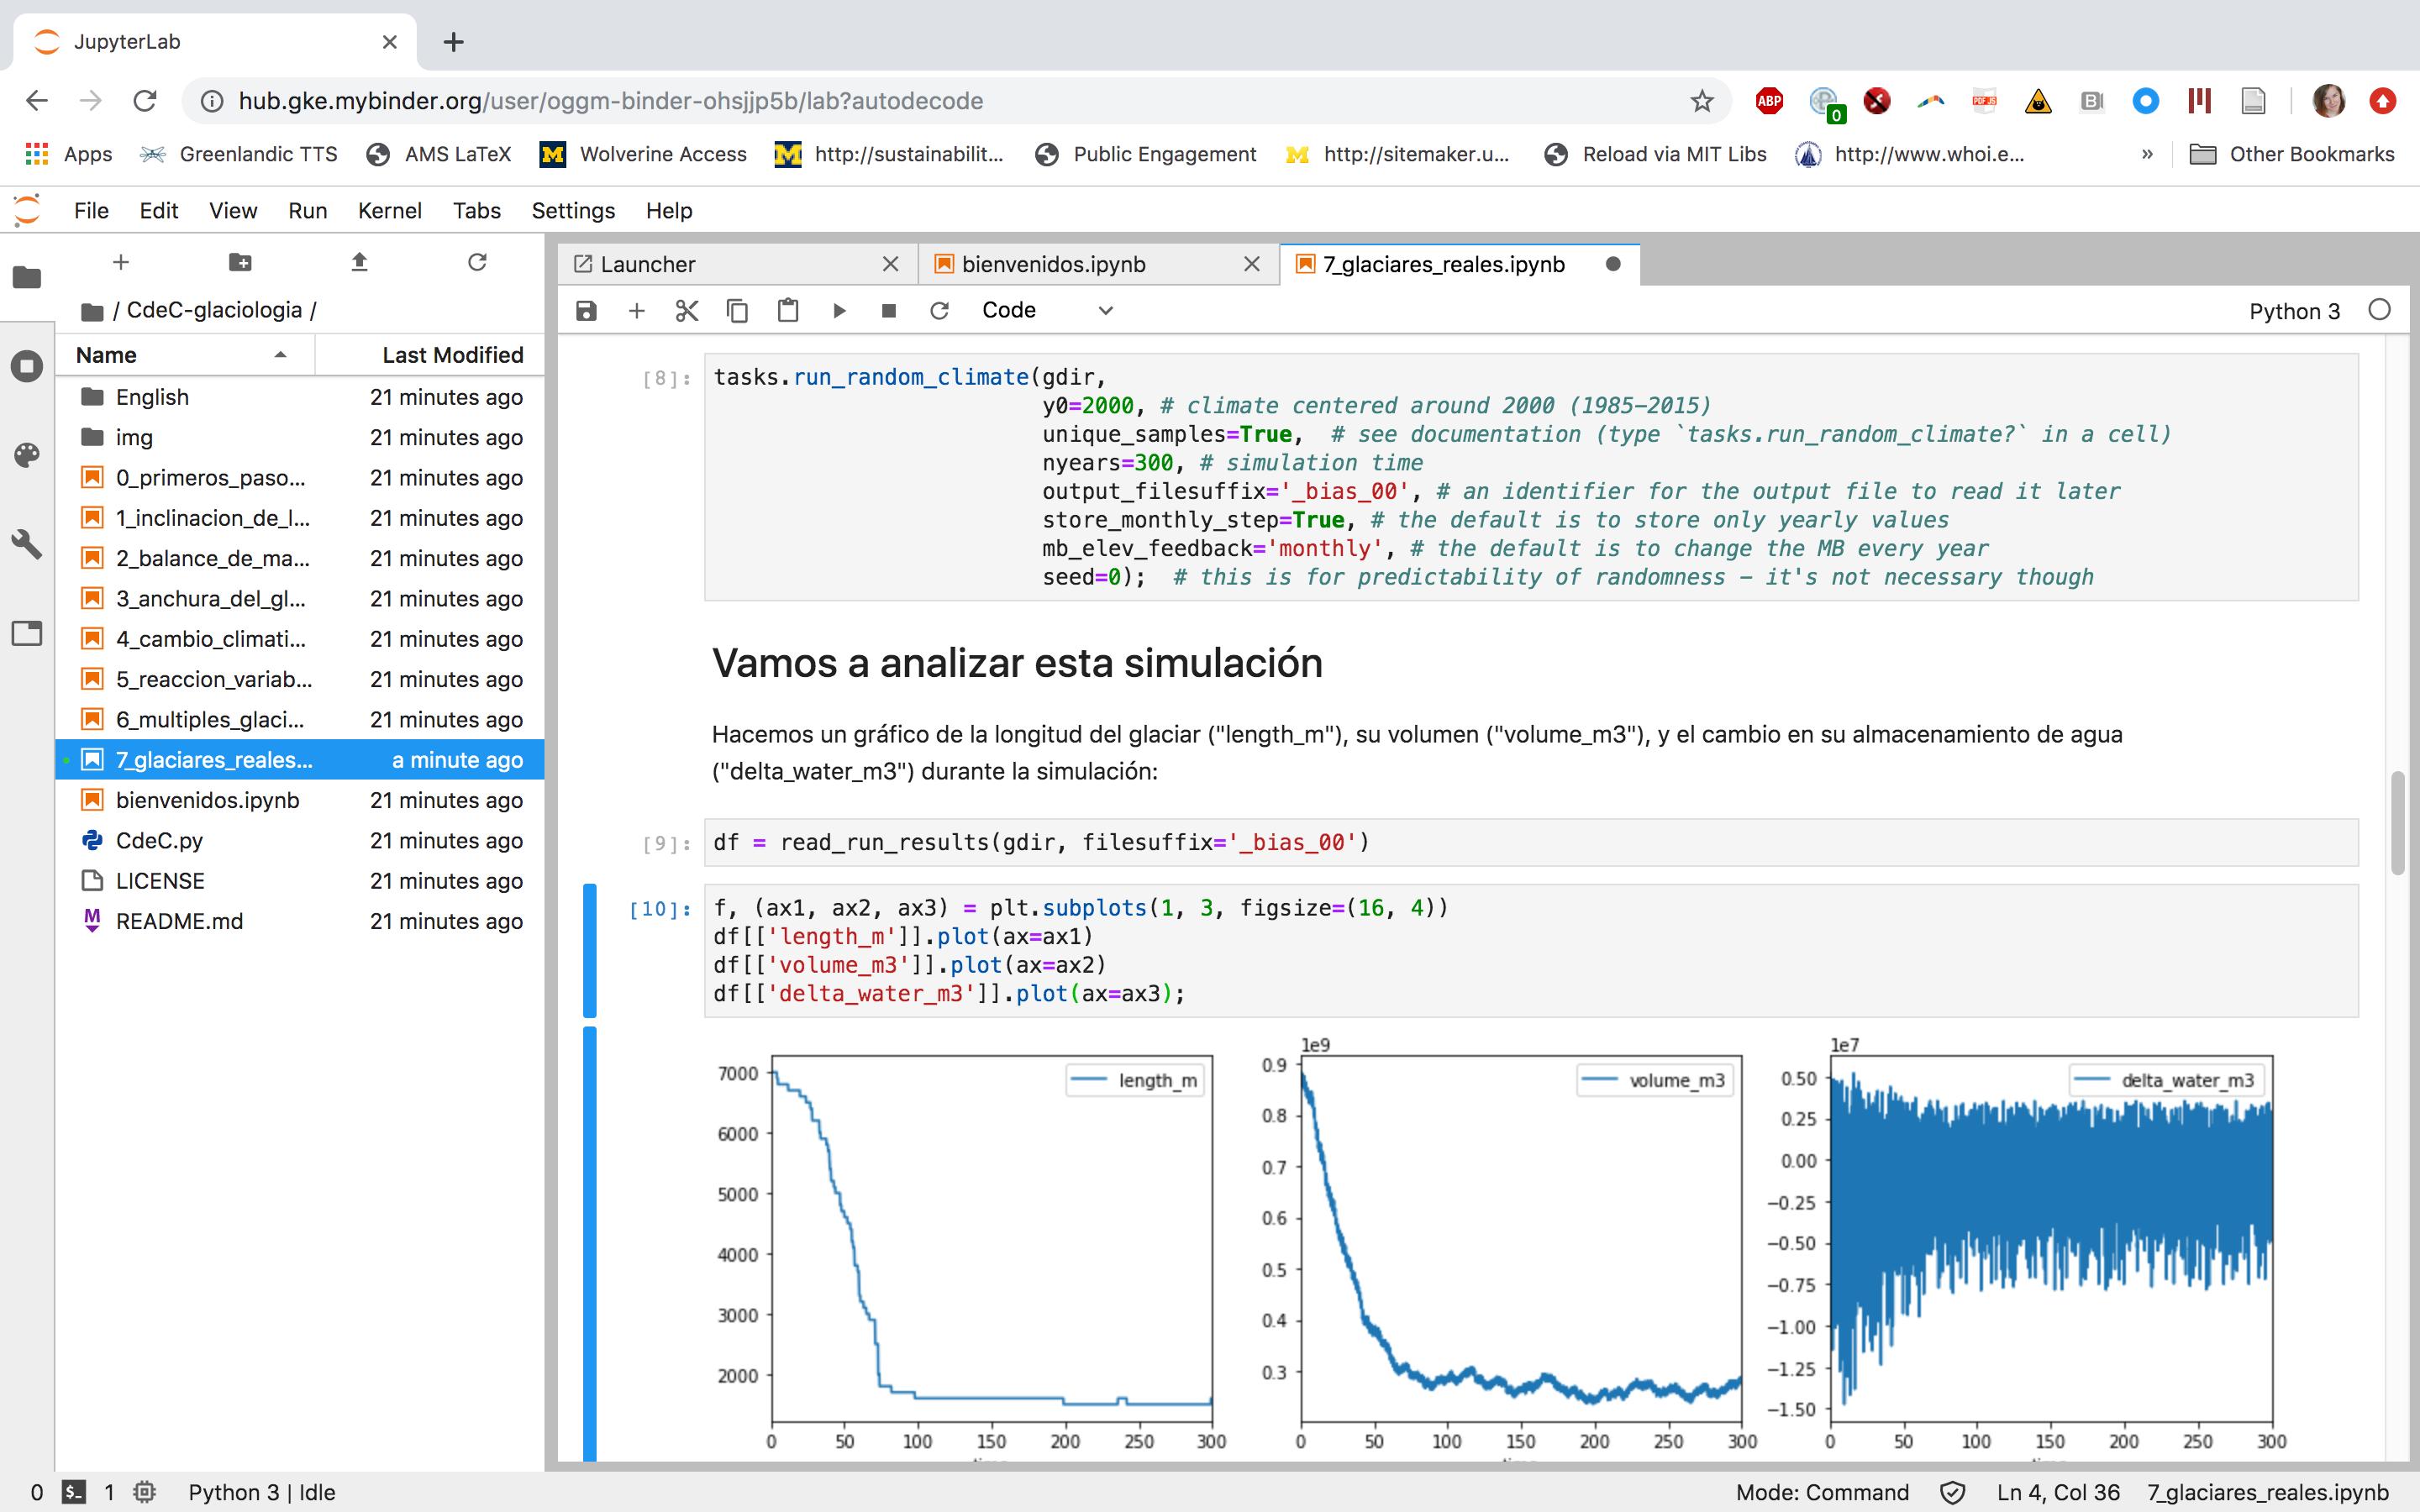The width and height of the screenshot is (2420, 1512).
Task: Collapse cell 10 output via blue bar
Action: 589,1243
